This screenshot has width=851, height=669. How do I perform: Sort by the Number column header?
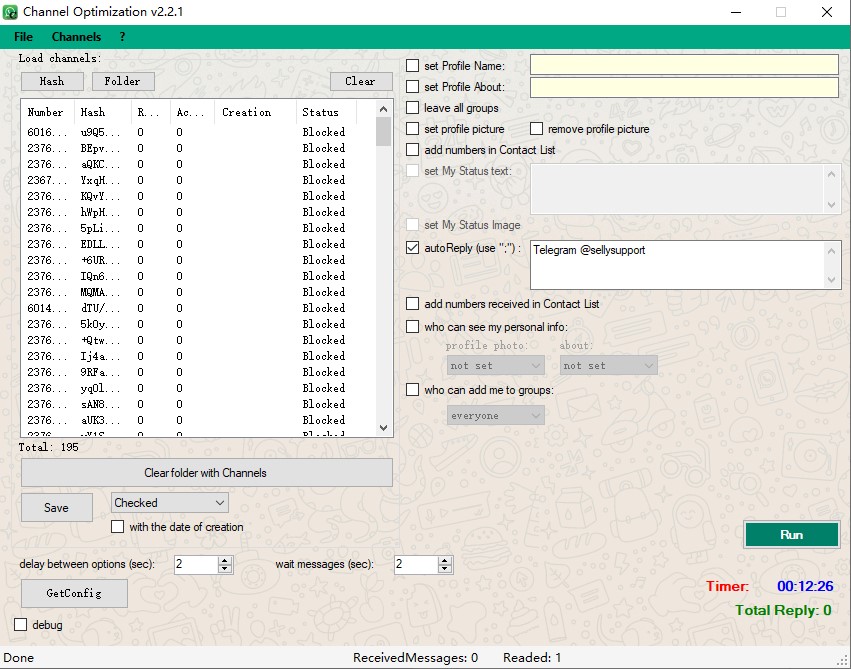(48, 112)
